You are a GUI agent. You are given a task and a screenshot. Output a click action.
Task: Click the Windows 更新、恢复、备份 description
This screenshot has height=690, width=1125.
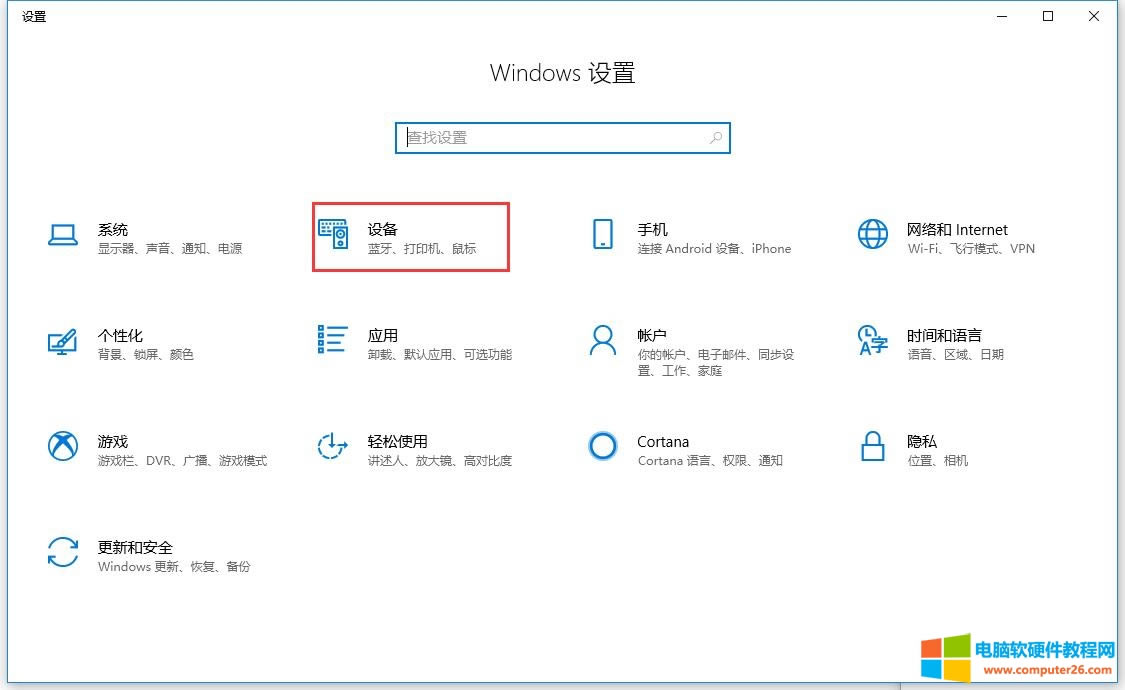click(x=172, y=566)
